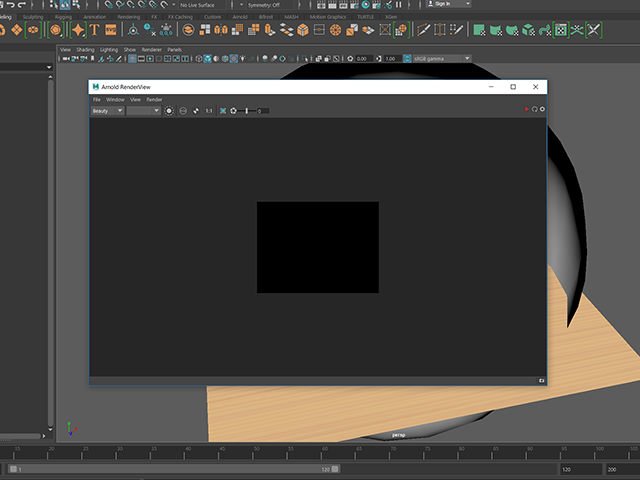Click the green Planar UV mapping icon

[x=479, y=30]
